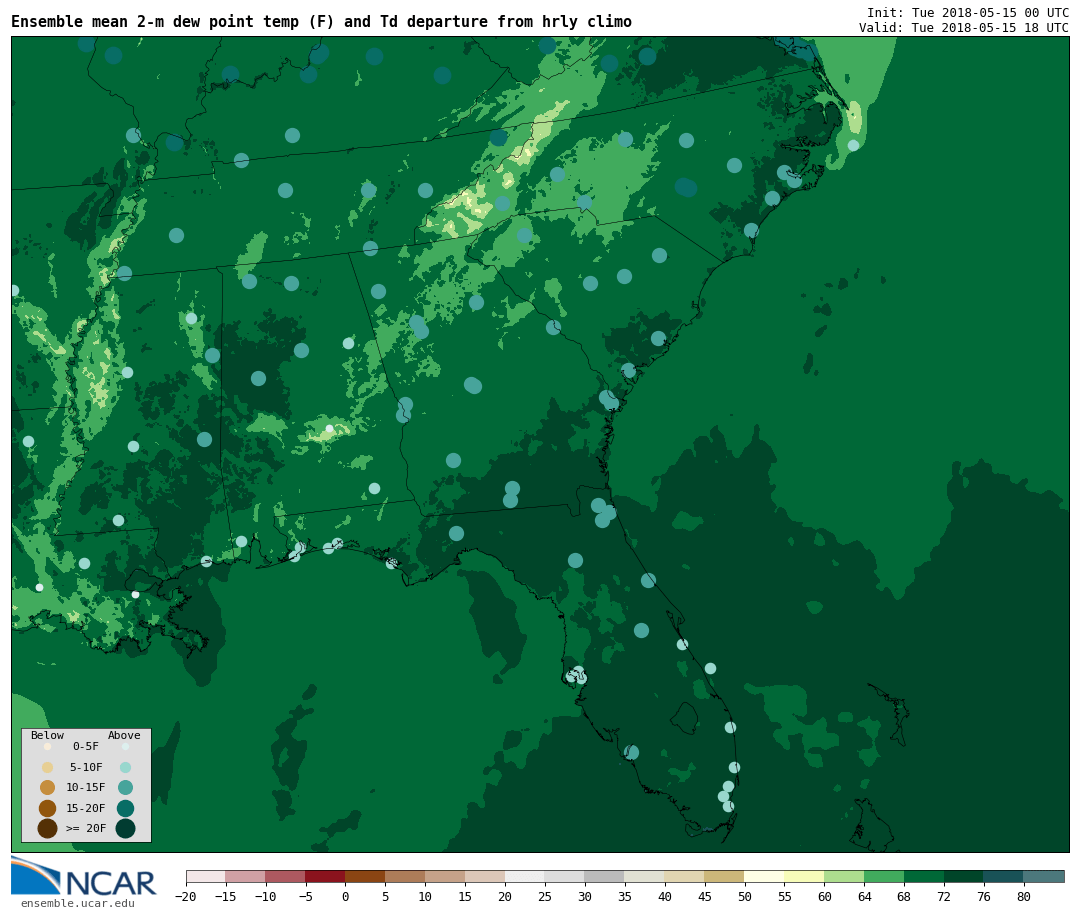Pick the Below >= 20F dark brown circle
The image size is (1080, 915).
click(48, 828)
